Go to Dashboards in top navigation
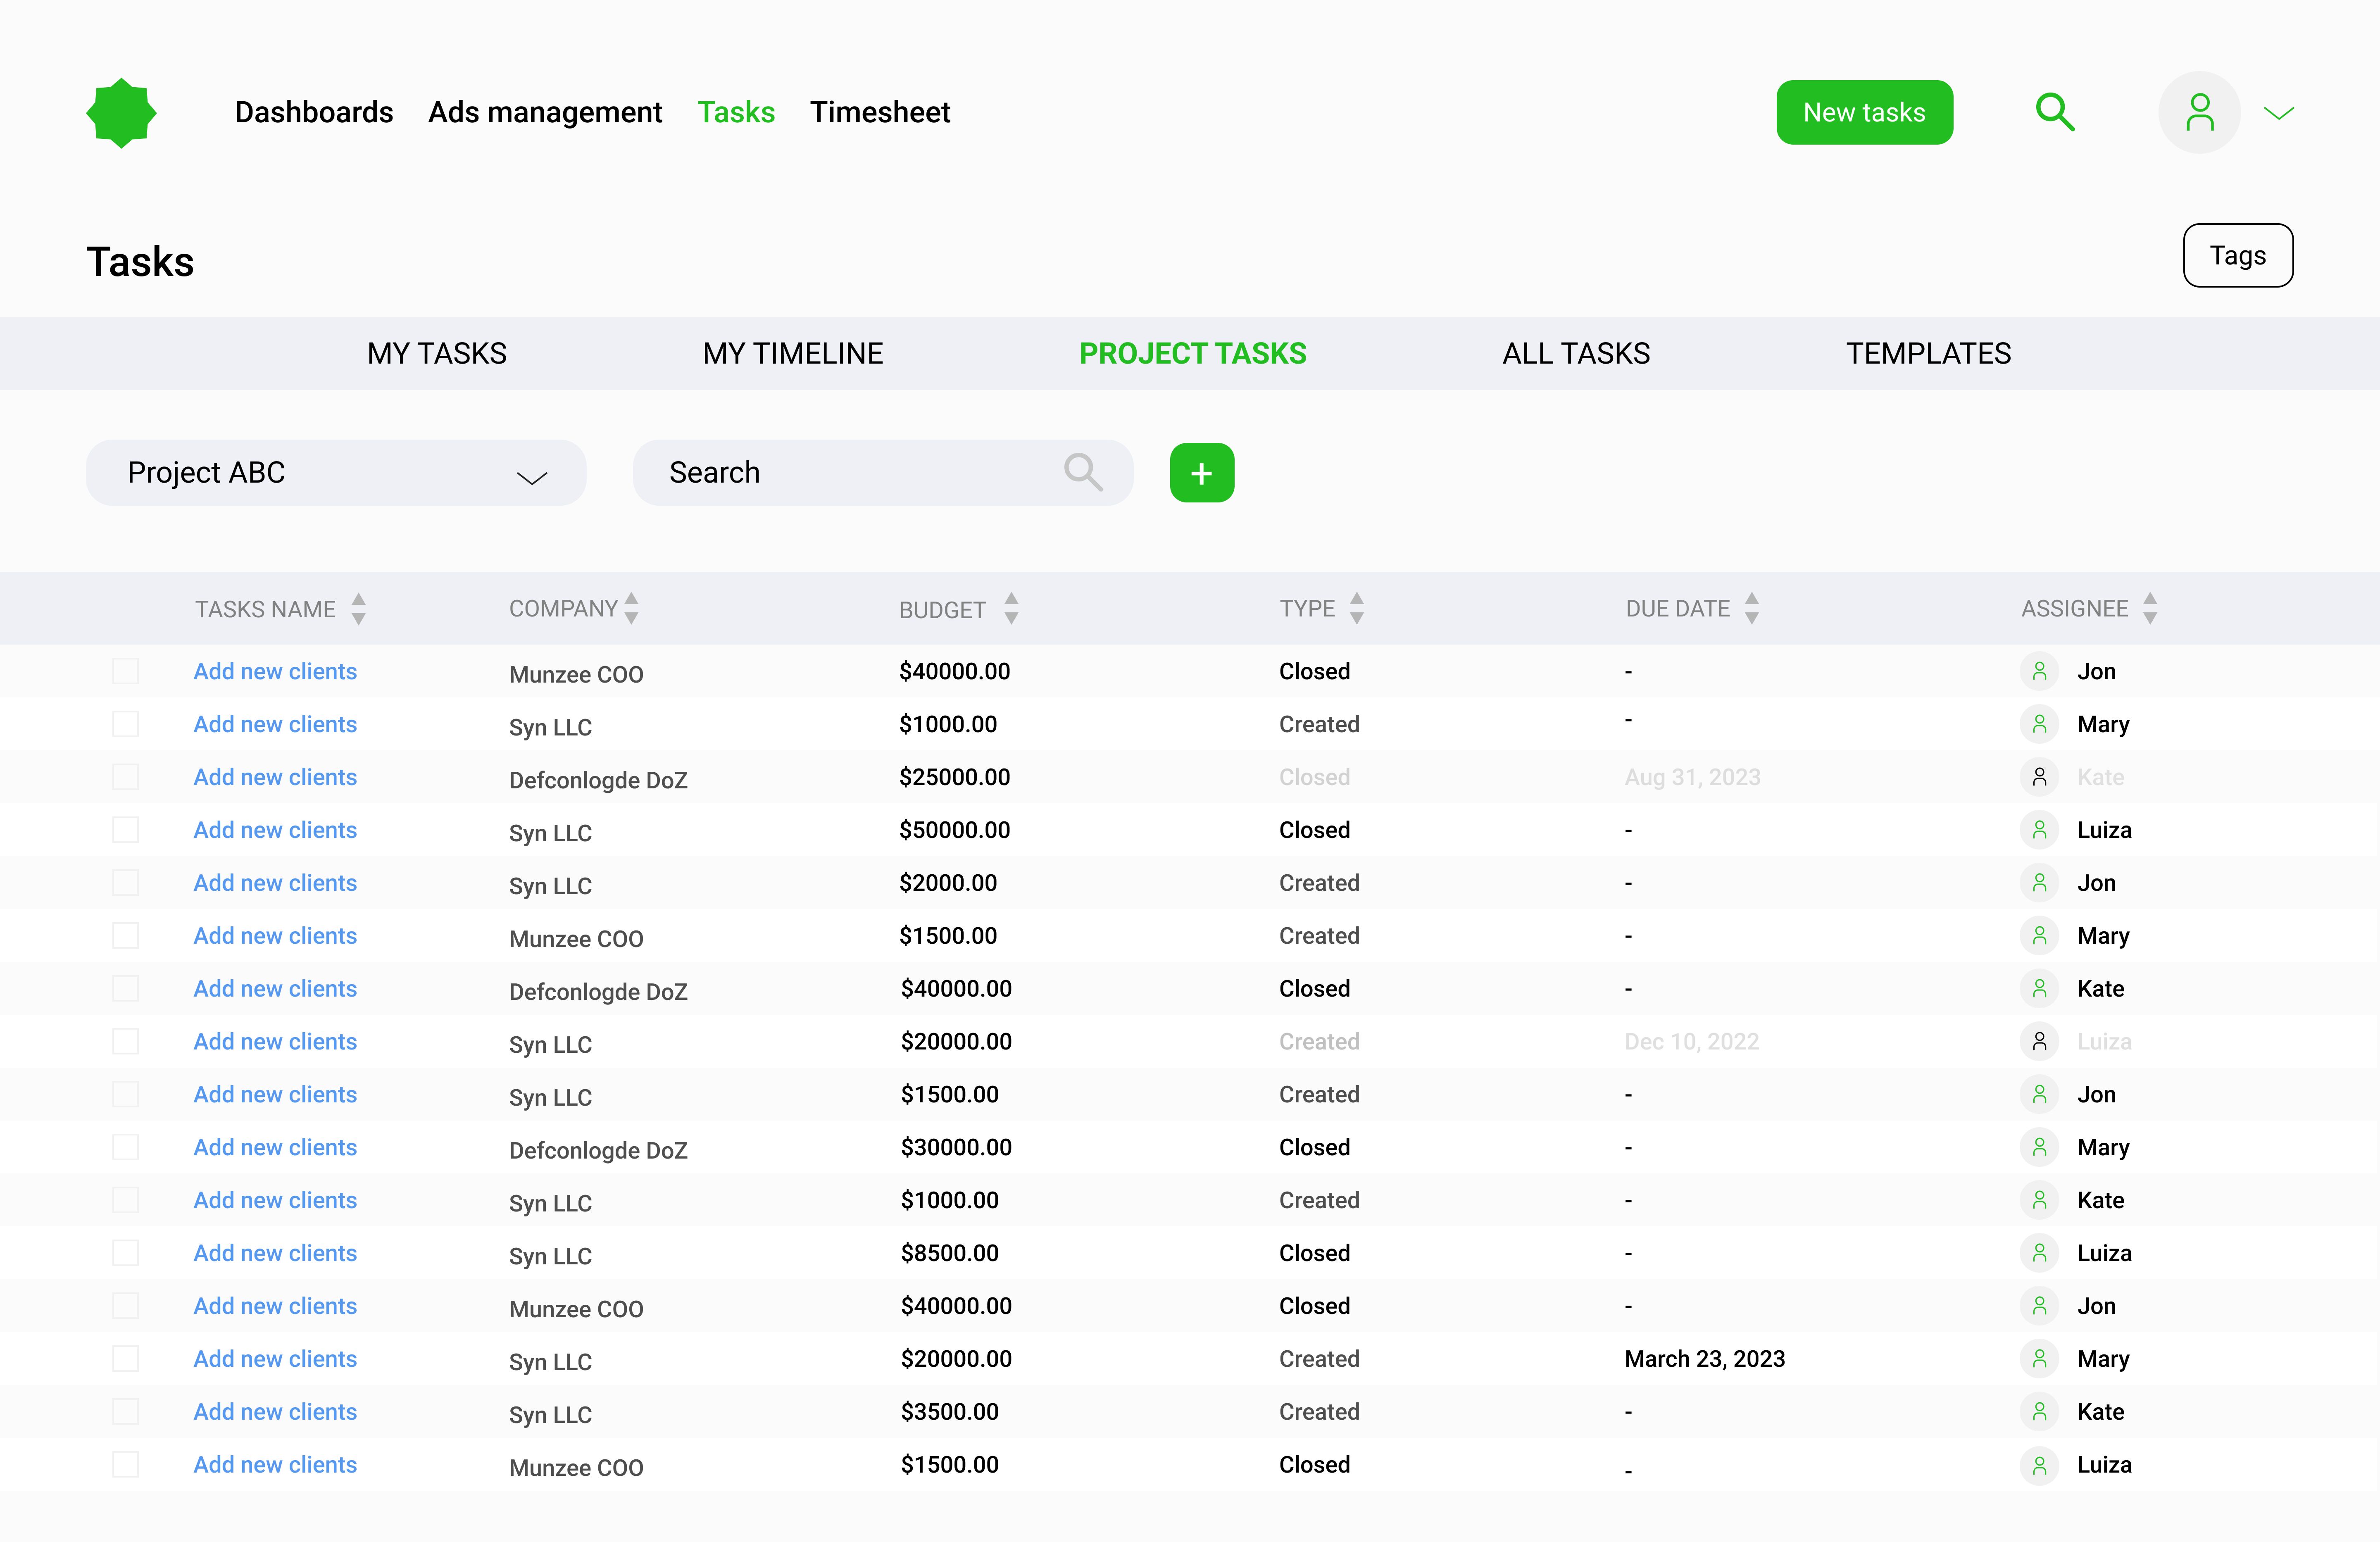 coord(314,112)
